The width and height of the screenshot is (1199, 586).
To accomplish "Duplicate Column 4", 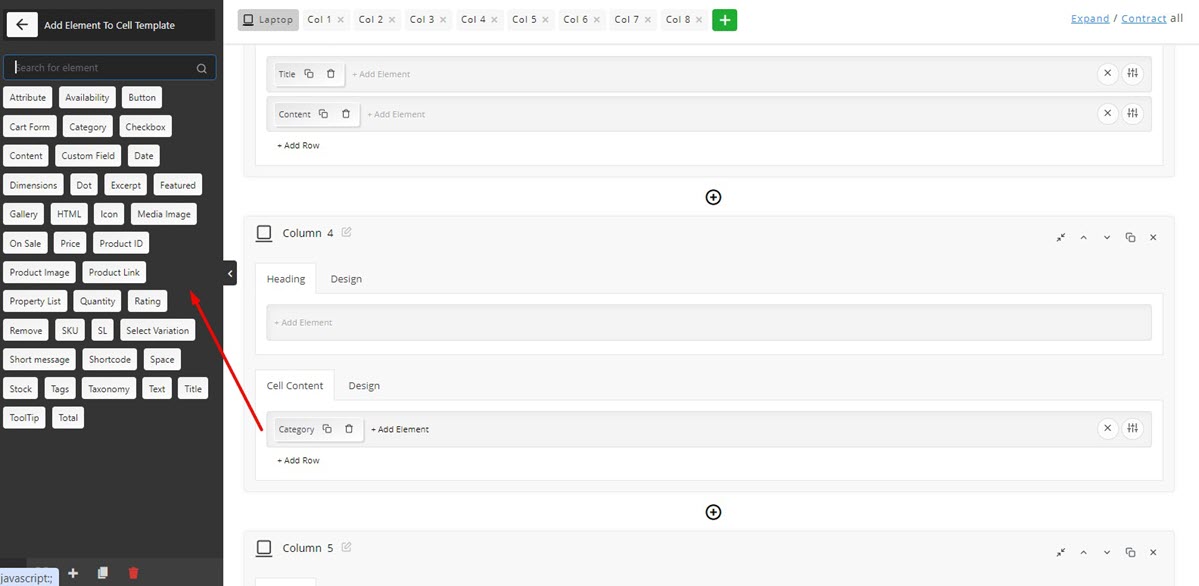I will pos(1130,238).
